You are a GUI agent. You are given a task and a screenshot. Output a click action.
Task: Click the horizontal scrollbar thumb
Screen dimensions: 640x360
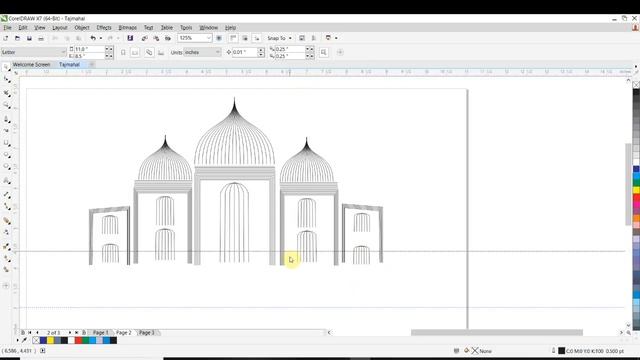[x=497, y=333]
